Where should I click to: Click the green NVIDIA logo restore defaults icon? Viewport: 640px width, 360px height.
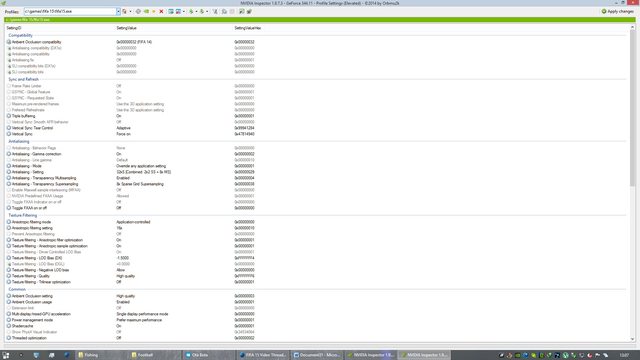pos(146,11)
